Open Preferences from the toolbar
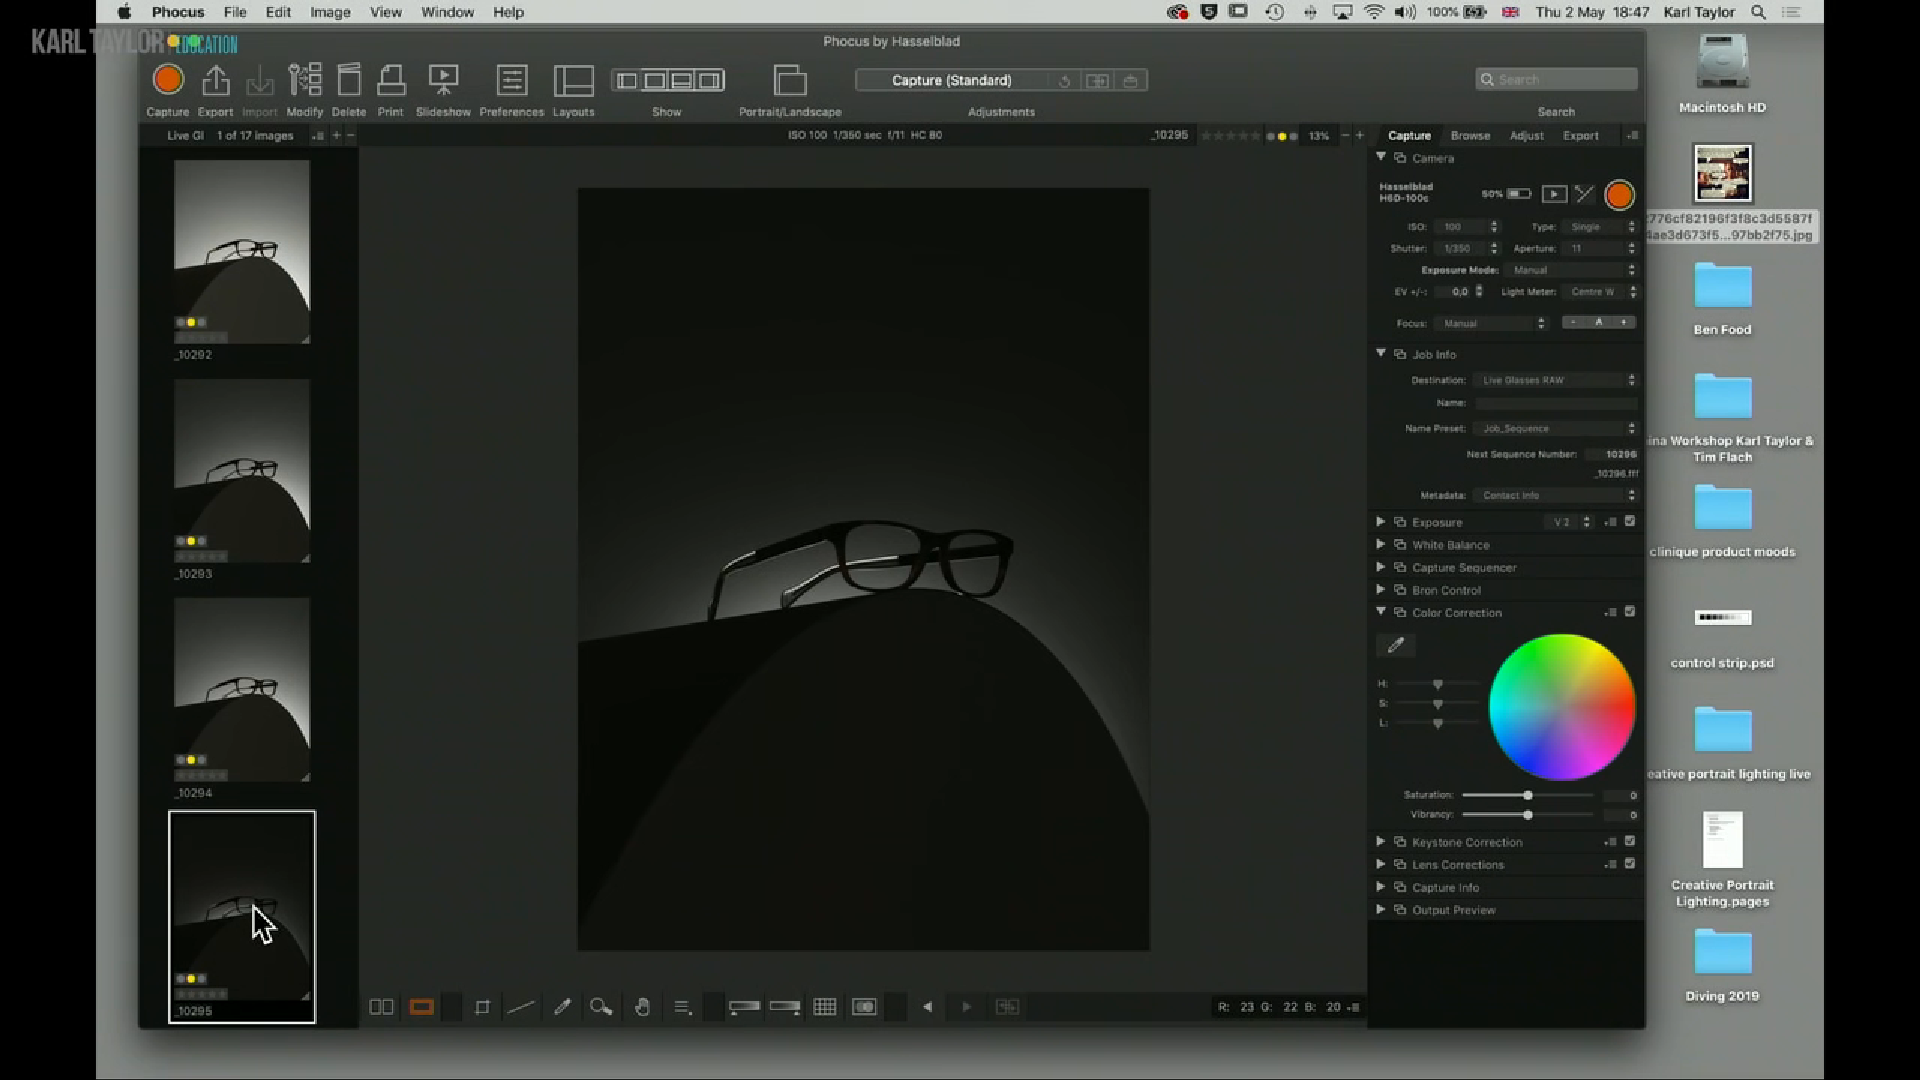Viewport: 1920px width, 1080px height. click(511, 80)
